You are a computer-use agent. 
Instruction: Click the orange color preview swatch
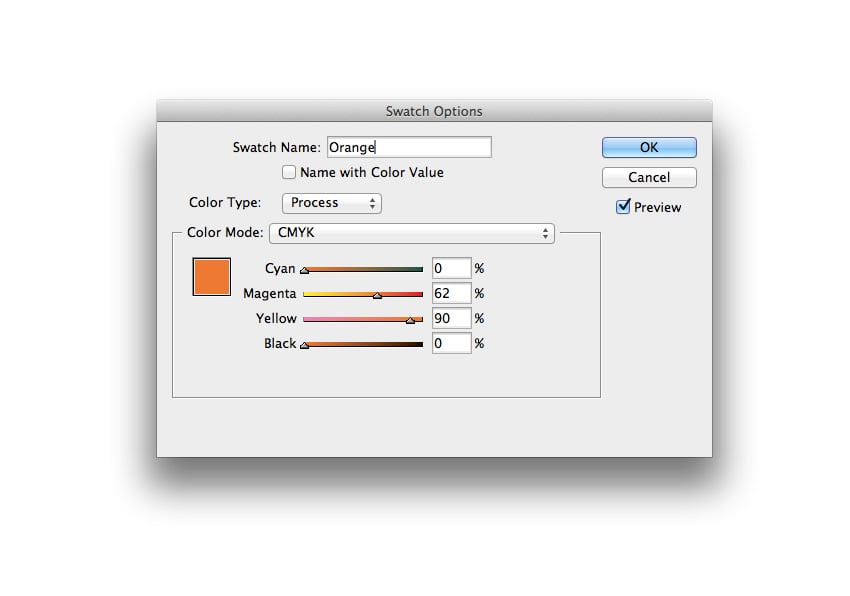211,277
